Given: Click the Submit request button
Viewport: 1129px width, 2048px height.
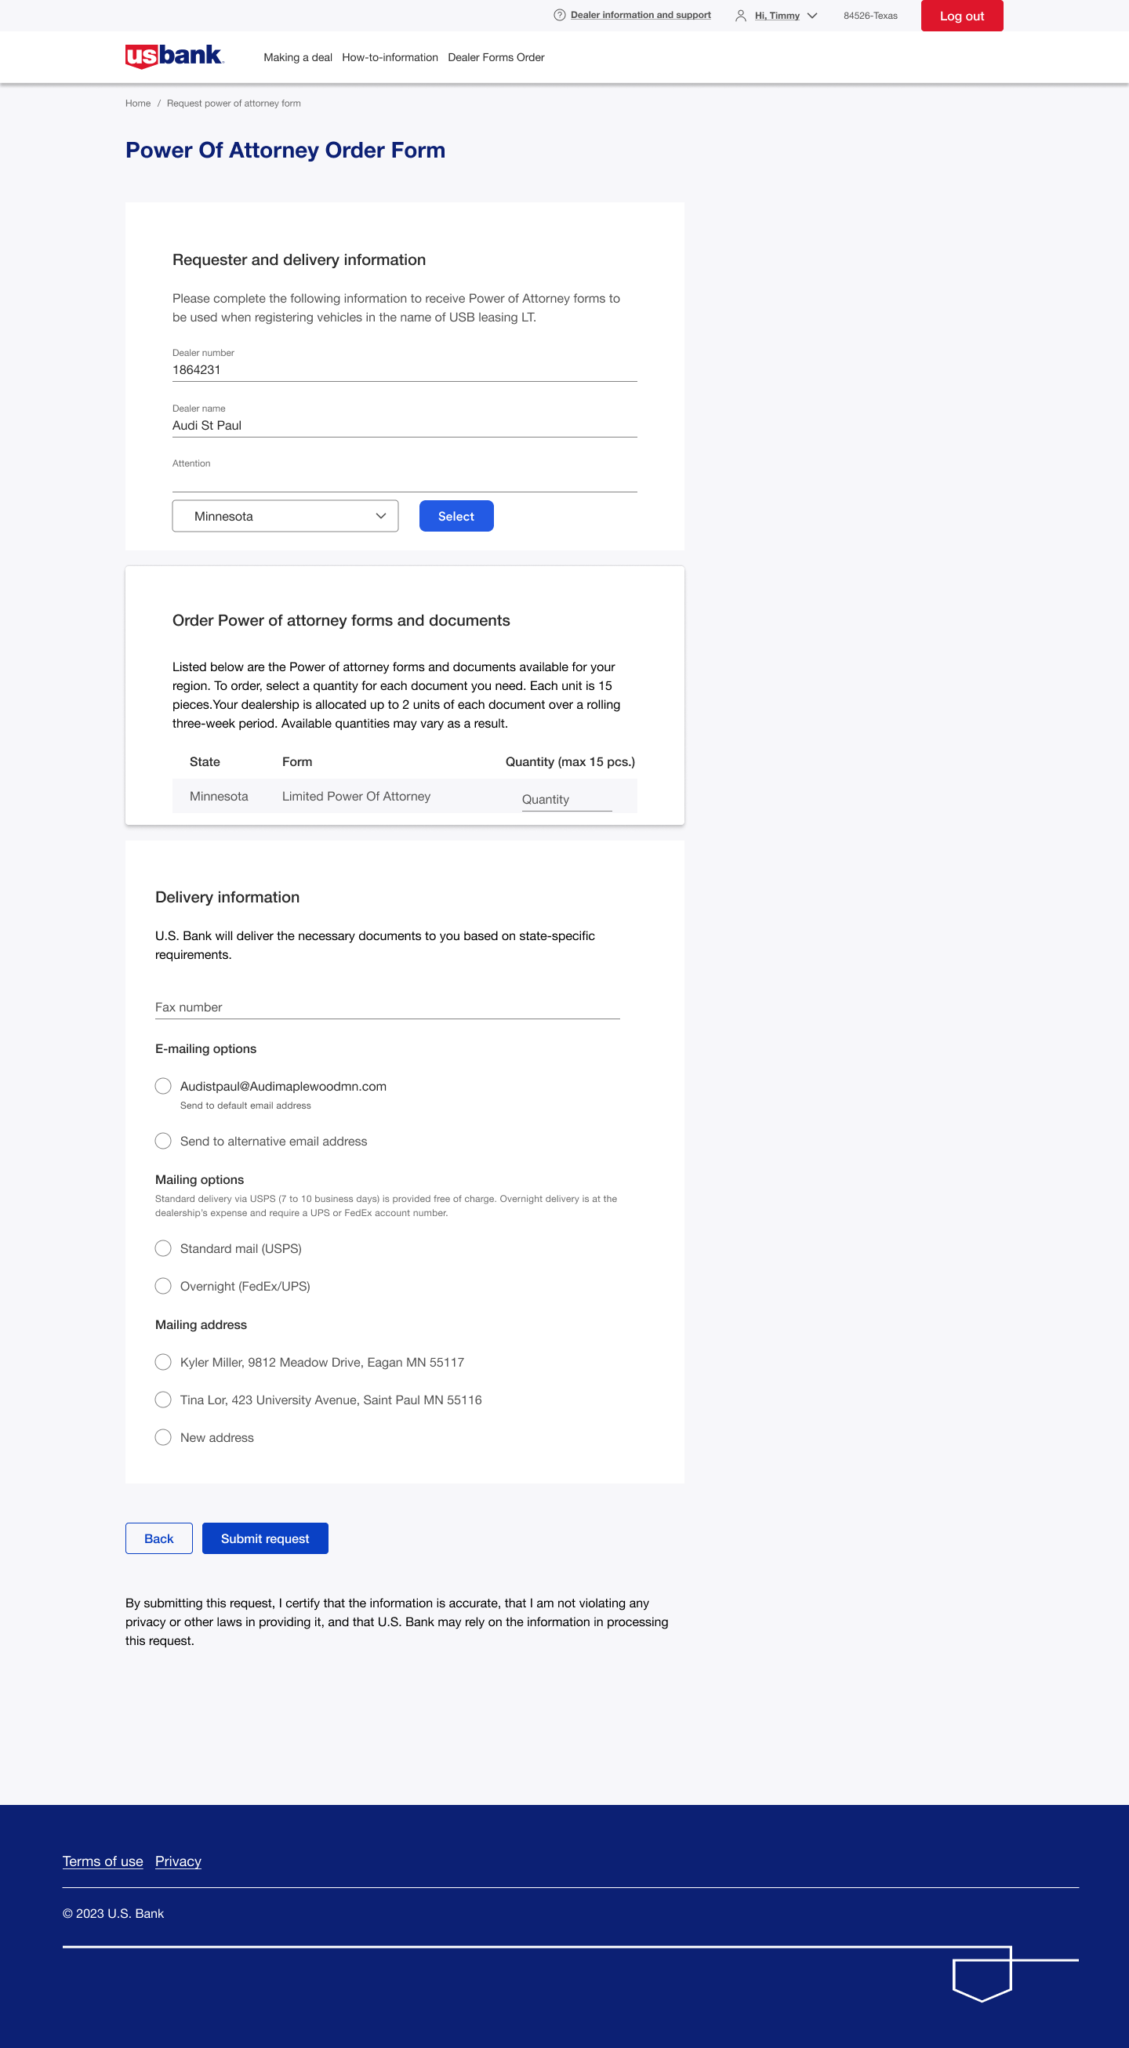Looking at the screenshot, I should click(265, 1538).
